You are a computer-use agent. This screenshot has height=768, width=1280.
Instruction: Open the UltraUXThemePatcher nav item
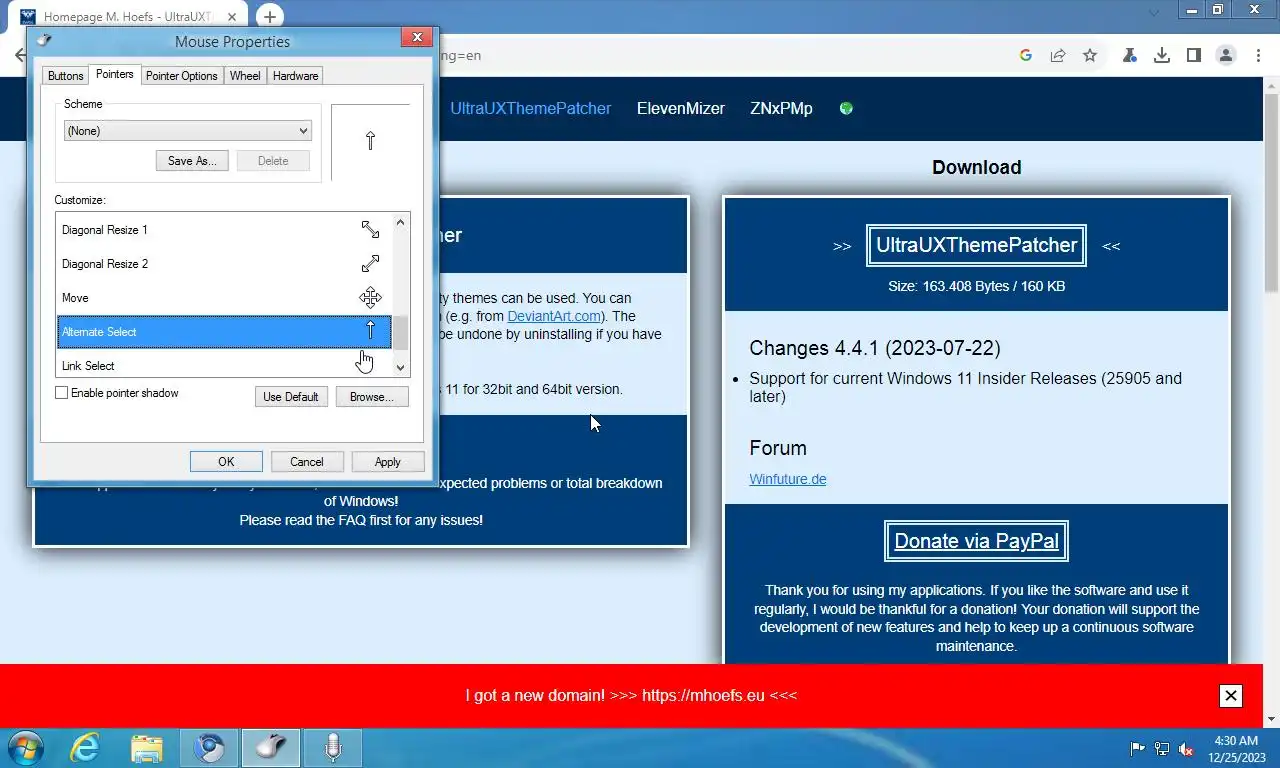pyautogui.click(x=530, y=108)
